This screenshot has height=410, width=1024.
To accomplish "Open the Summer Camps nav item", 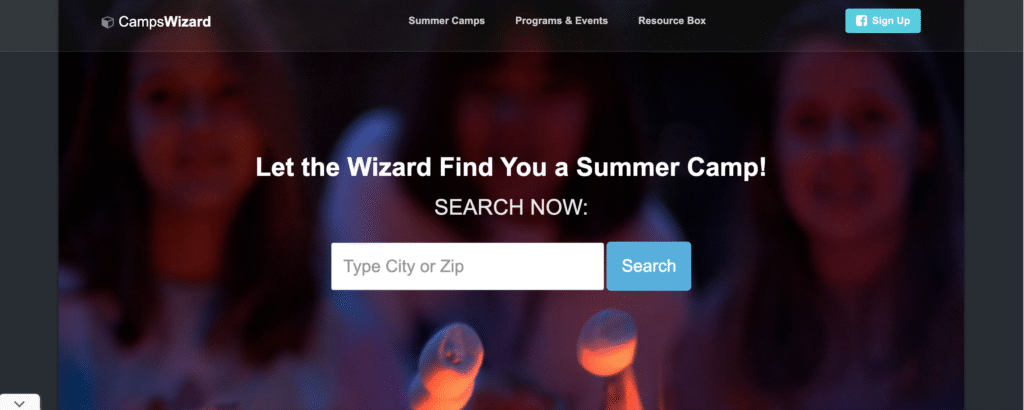I will (447, 21).
